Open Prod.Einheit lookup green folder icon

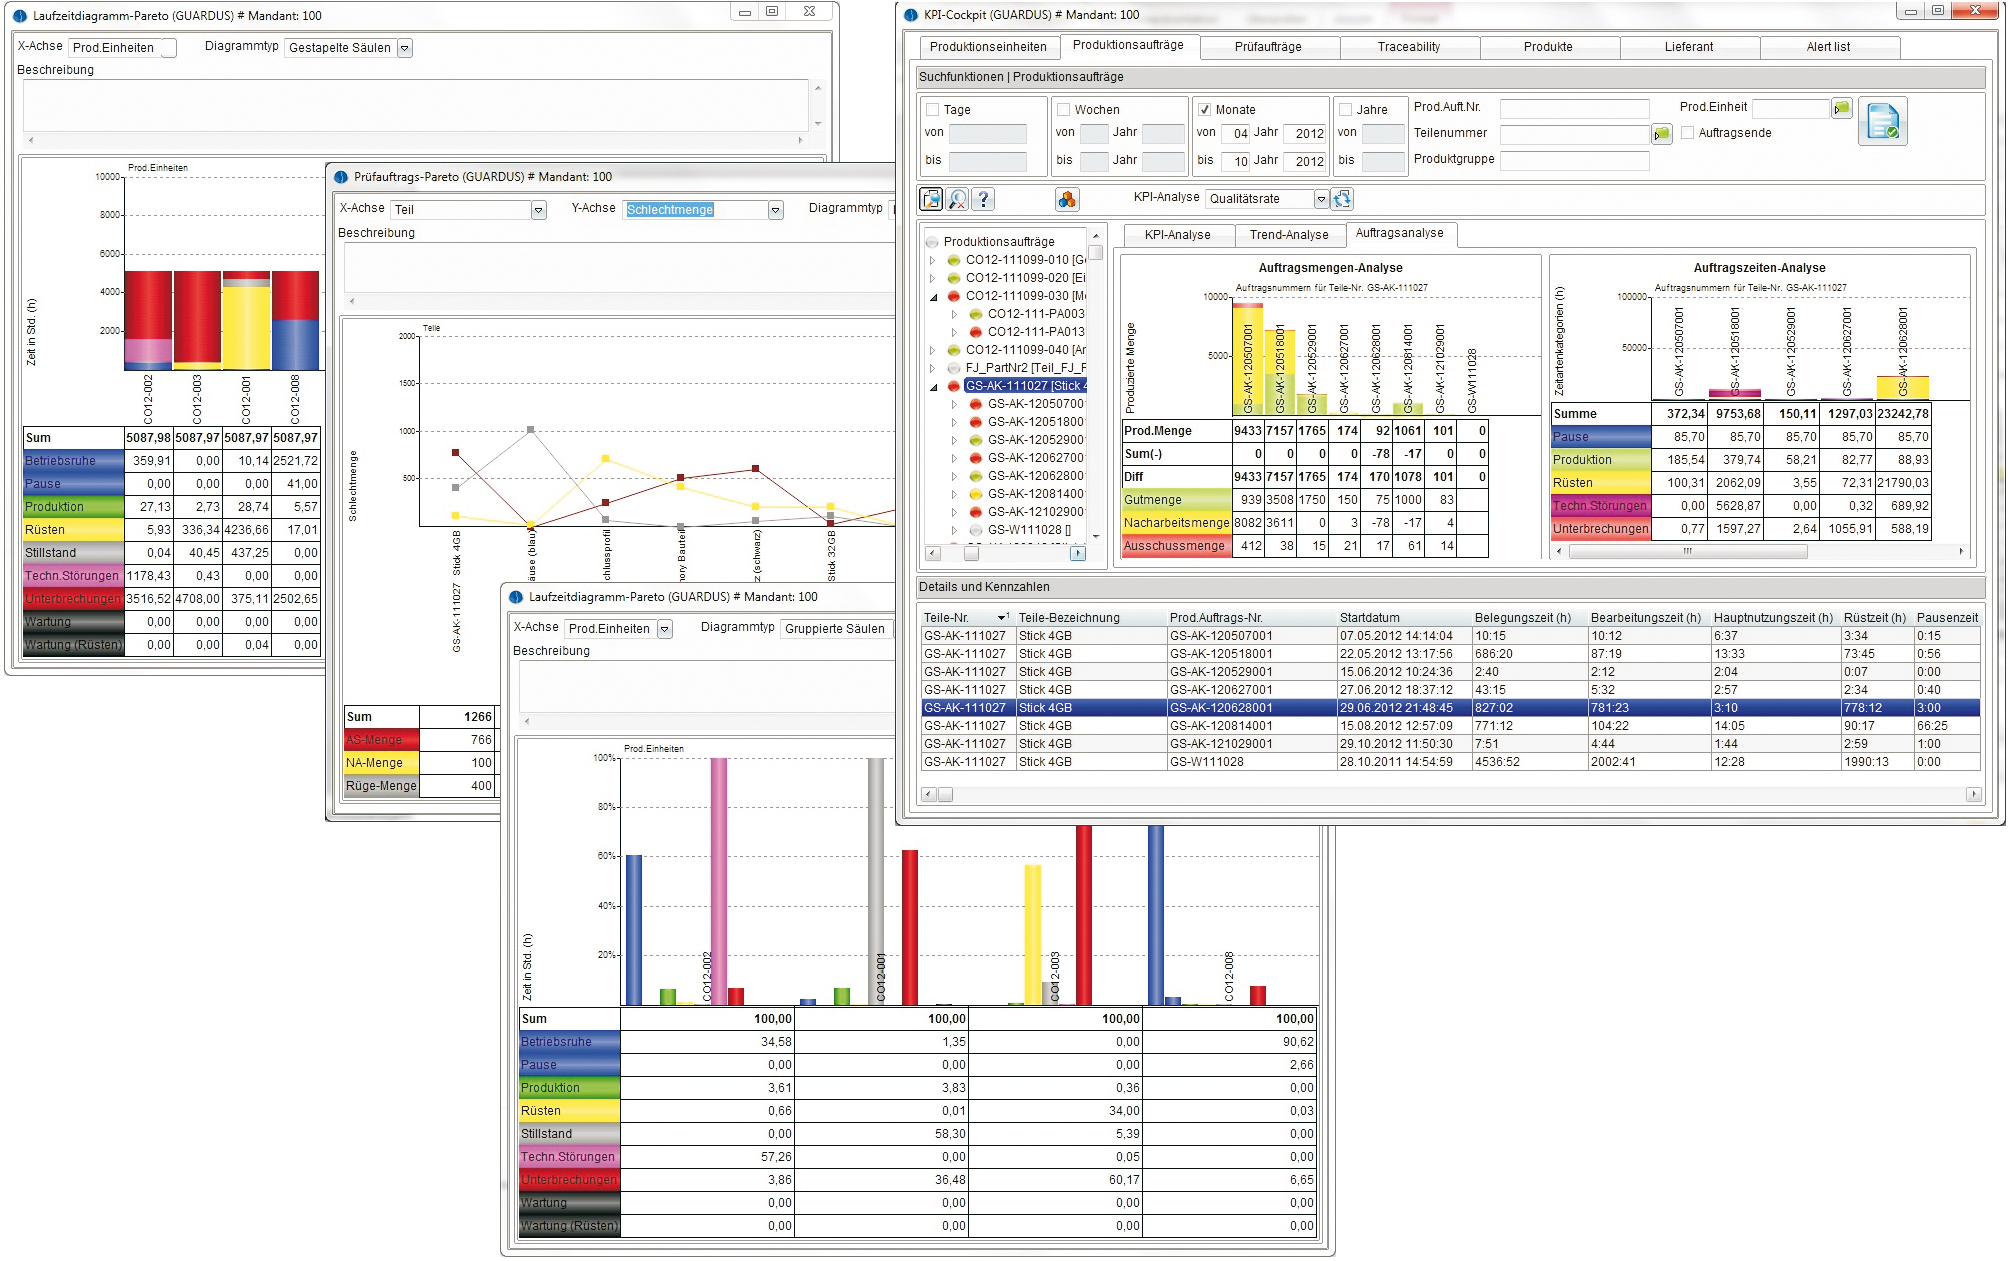1842,108
